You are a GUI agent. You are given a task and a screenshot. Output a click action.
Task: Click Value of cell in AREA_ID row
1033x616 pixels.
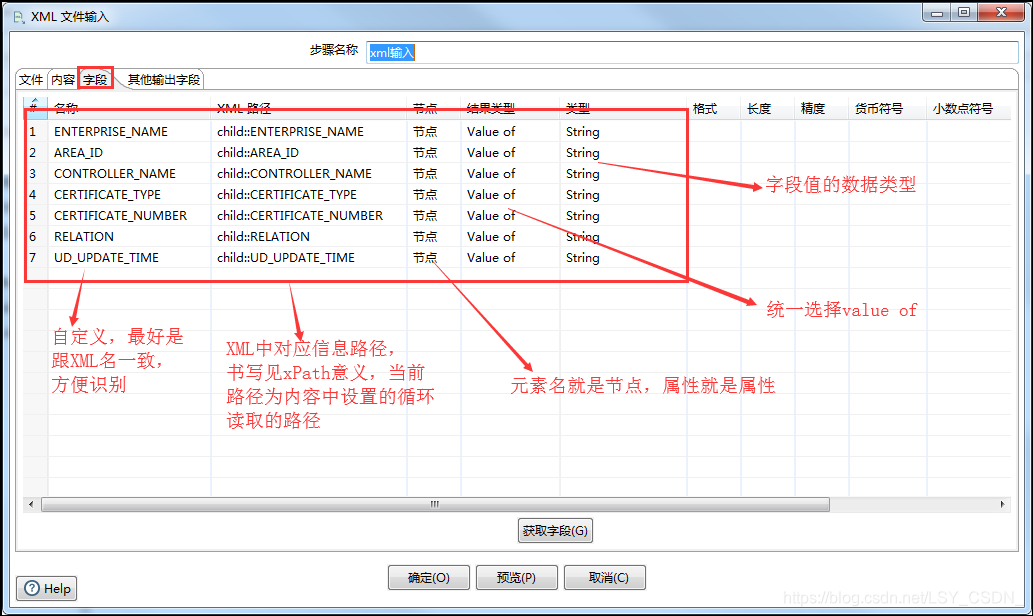tap(511, 153)
